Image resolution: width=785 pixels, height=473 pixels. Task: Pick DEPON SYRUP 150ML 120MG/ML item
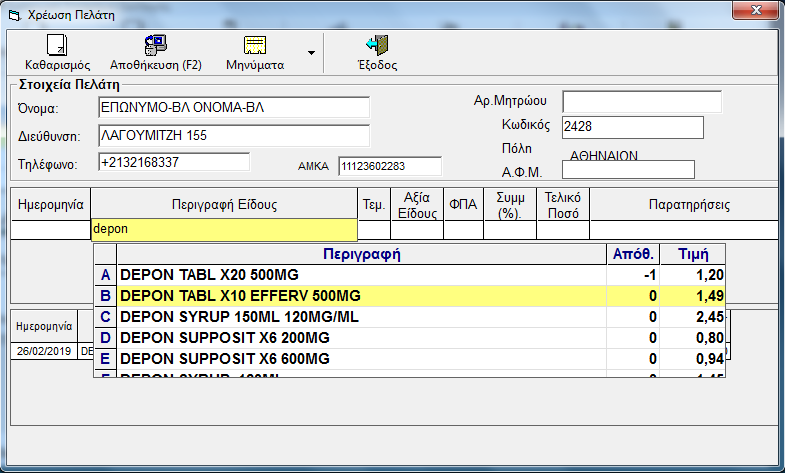[x=410, y=317]
